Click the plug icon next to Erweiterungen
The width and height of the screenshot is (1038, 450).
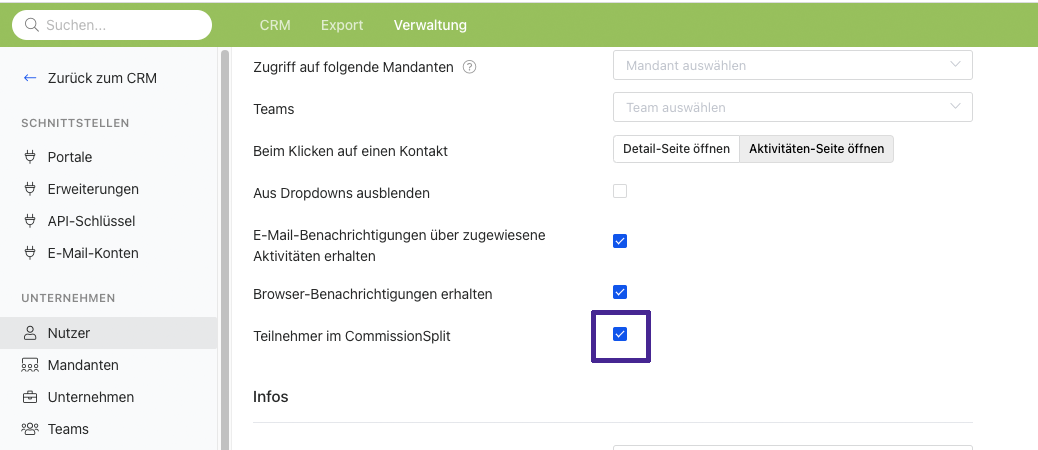(30, 189)
